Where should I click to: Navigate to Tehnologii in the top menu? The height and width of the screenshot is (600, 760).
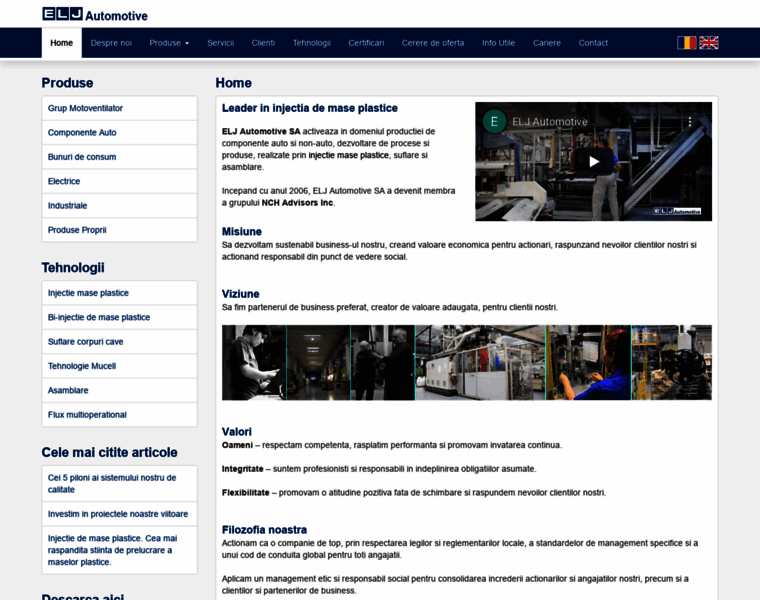click(x=312, y=43)
